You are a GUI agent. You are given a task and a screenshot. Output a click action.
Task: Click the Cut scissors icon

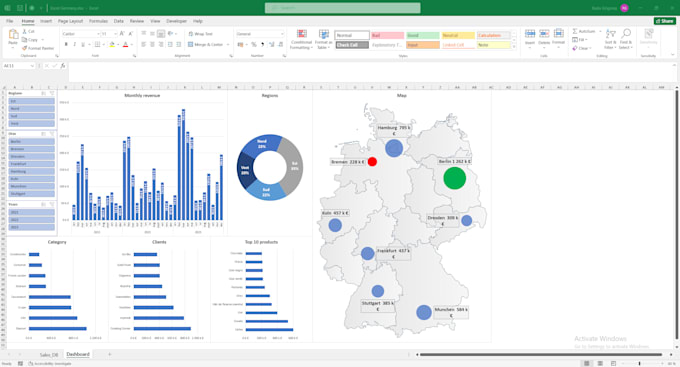coord(25,32)
